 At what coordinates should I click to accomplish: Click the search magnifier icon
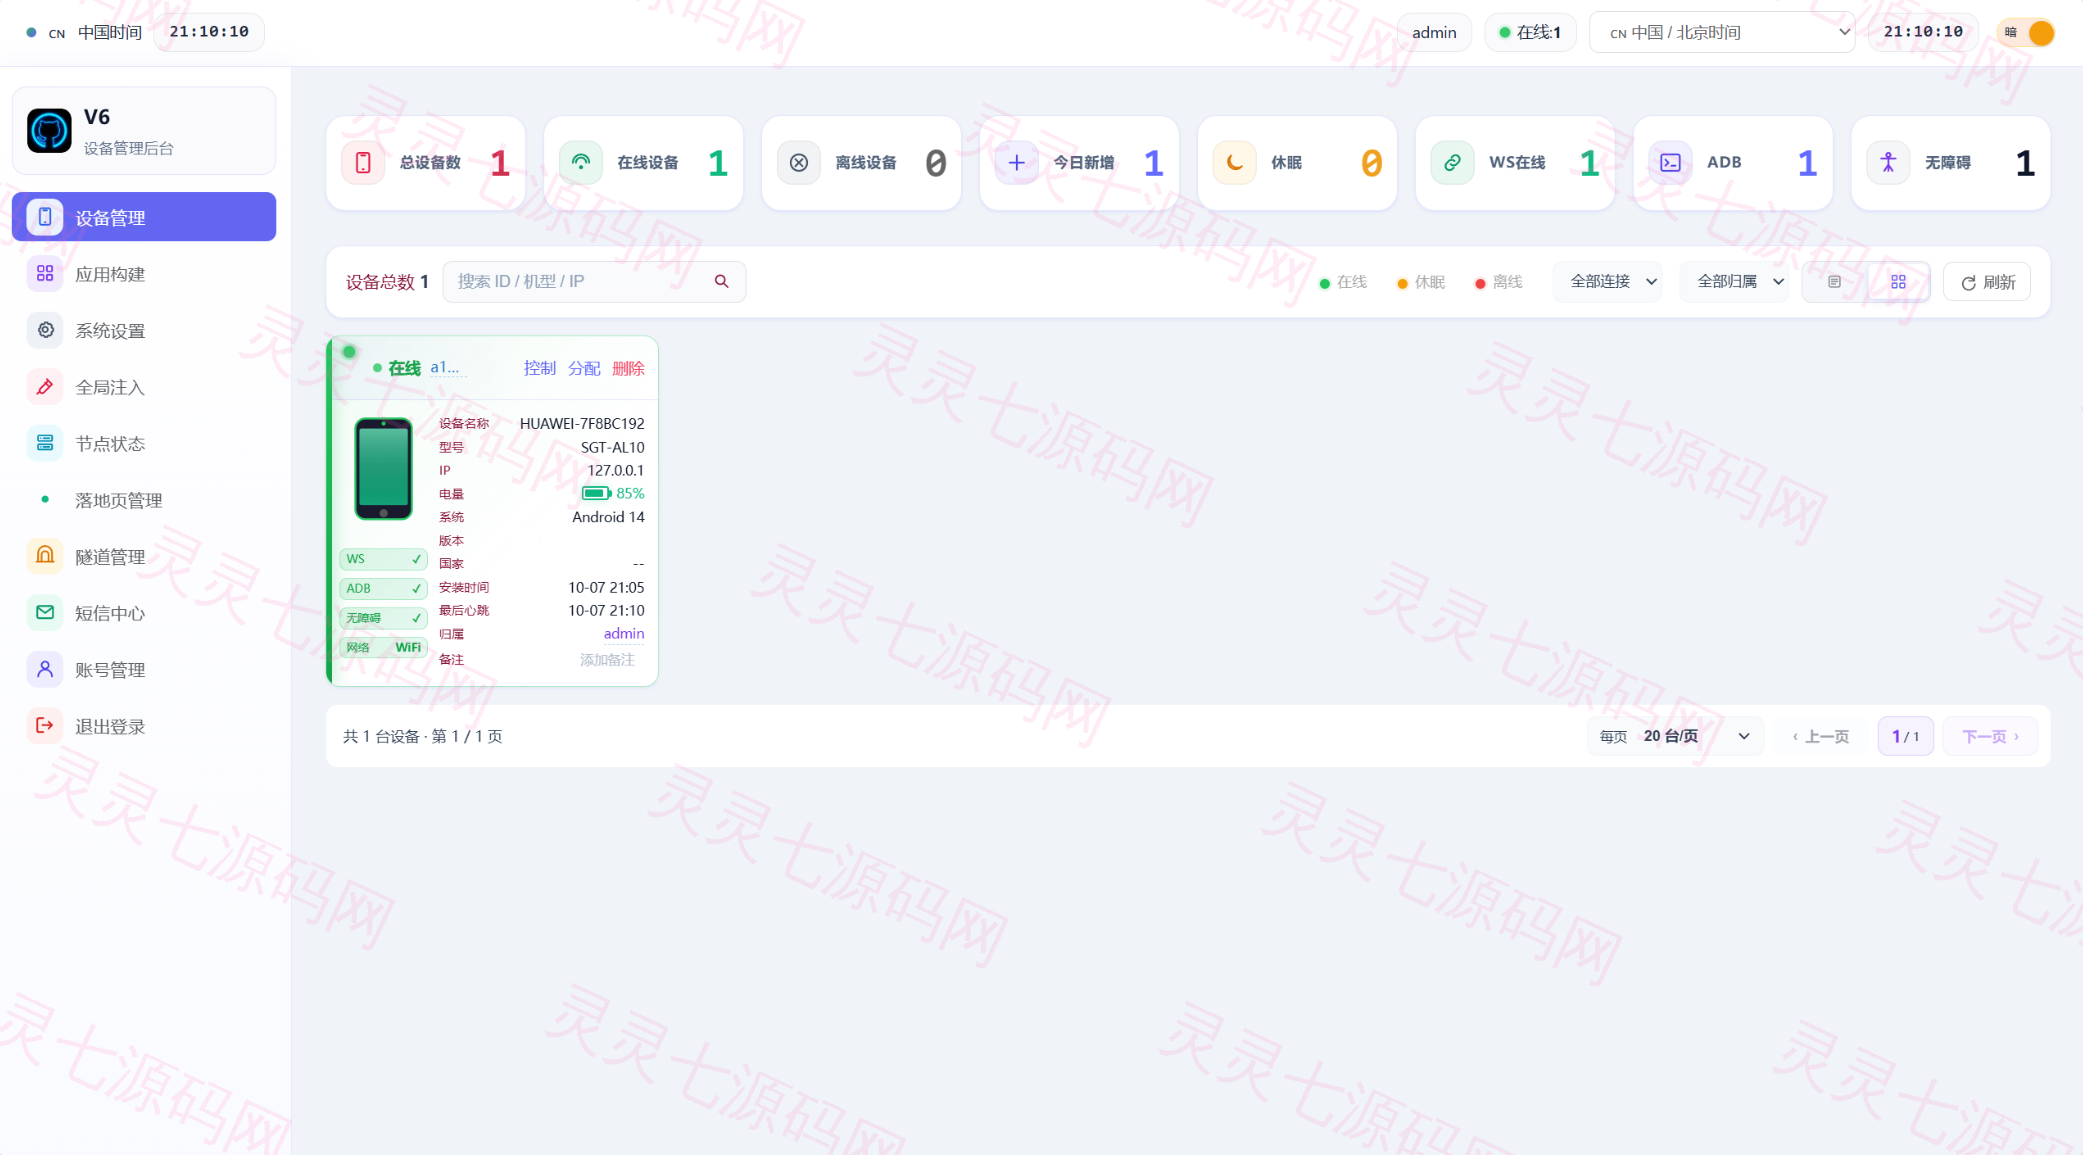722,282
